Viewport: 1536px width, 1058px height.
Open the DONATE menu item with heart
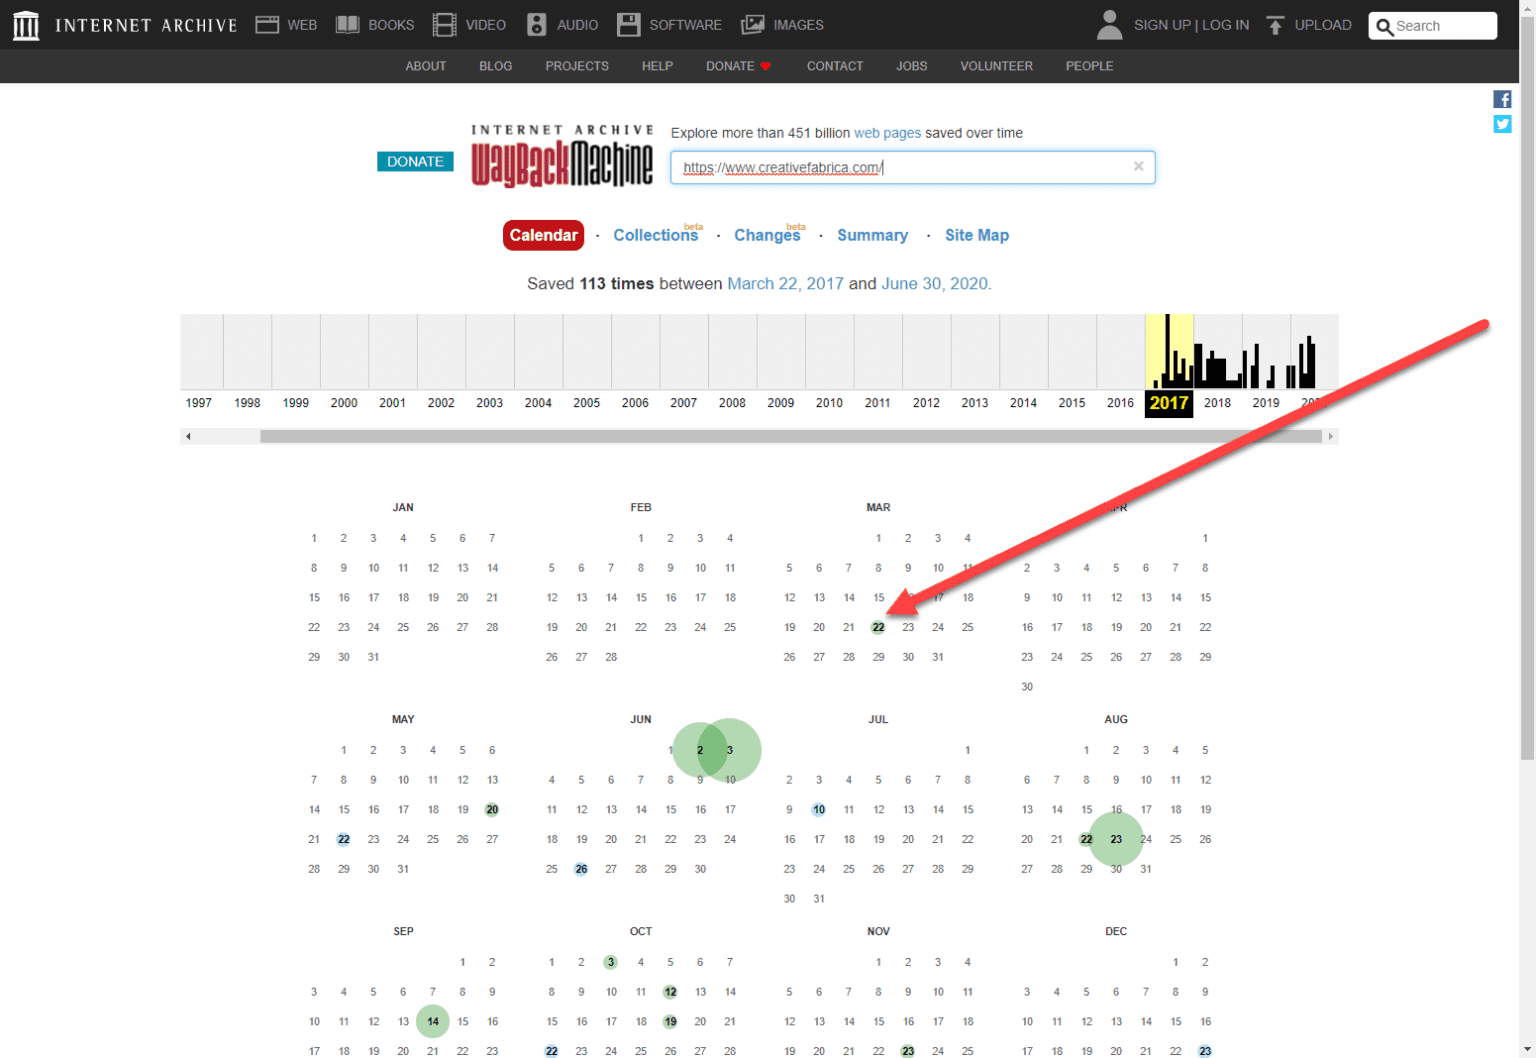(x=738, y=66)
